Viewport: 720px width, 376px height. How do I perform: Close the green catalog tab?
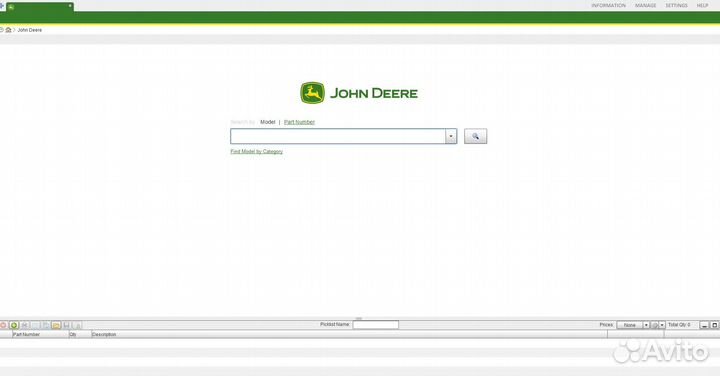(70, 6)
